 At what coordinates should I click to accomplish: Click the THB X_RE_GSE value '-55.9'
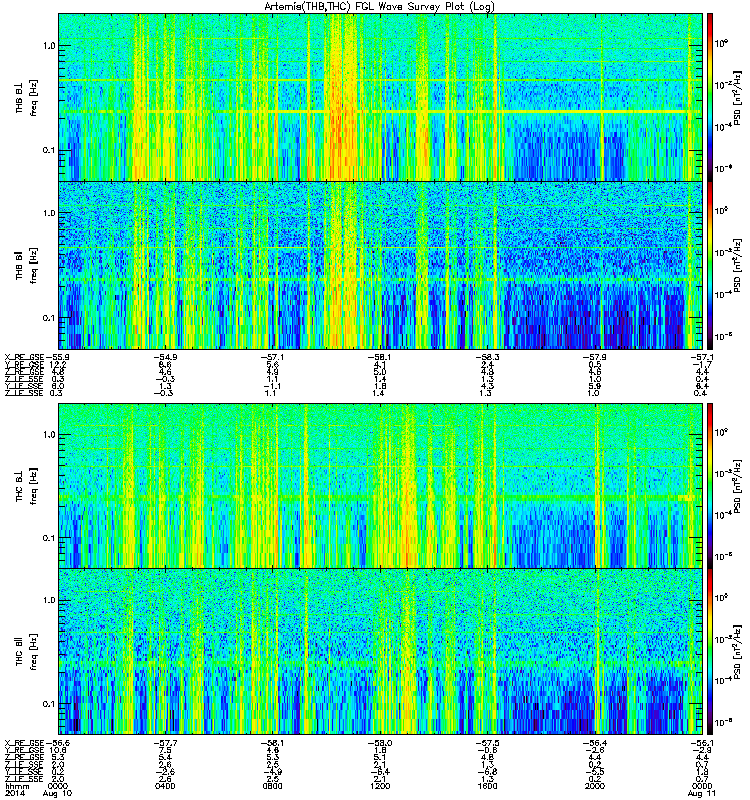click(58, 357)
